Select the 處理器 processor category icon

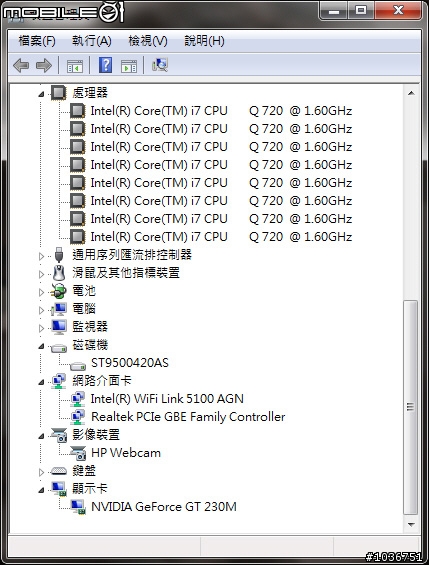coord(58,93)
